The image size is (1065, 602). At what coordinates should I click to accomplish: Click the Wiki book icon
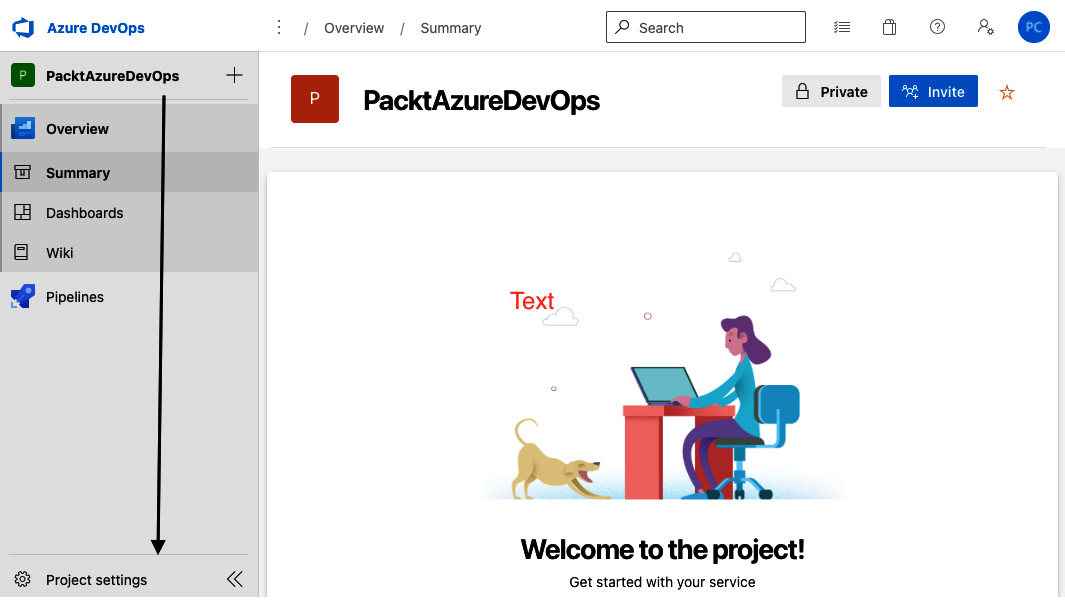(22, 253)
